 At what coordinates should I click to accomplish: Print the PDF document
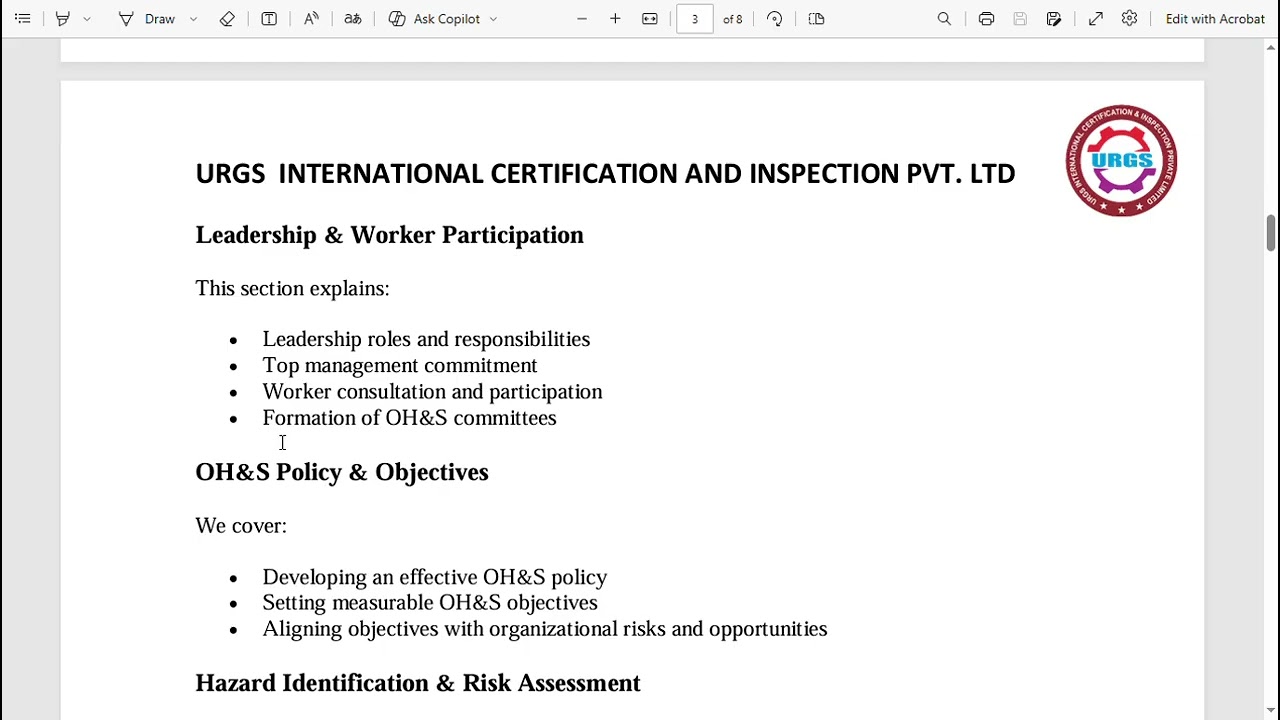pos(986,19)
